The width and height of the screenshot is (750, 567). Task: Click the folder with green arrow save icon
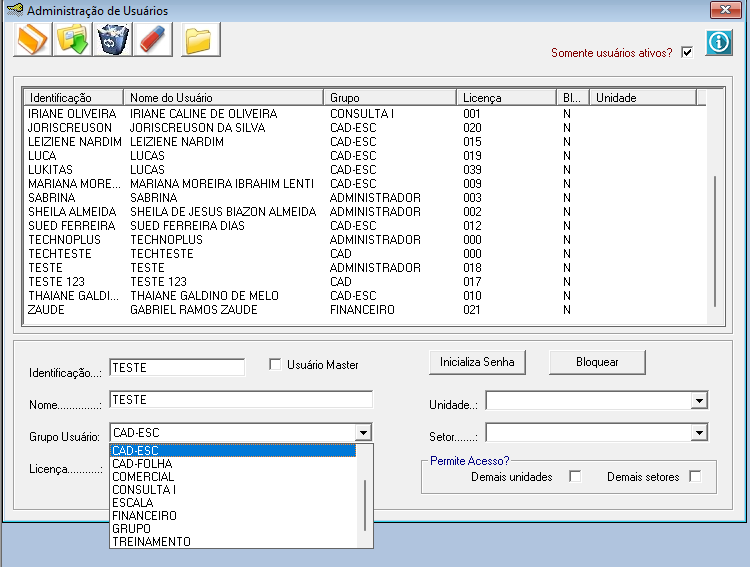coord(73,40)
